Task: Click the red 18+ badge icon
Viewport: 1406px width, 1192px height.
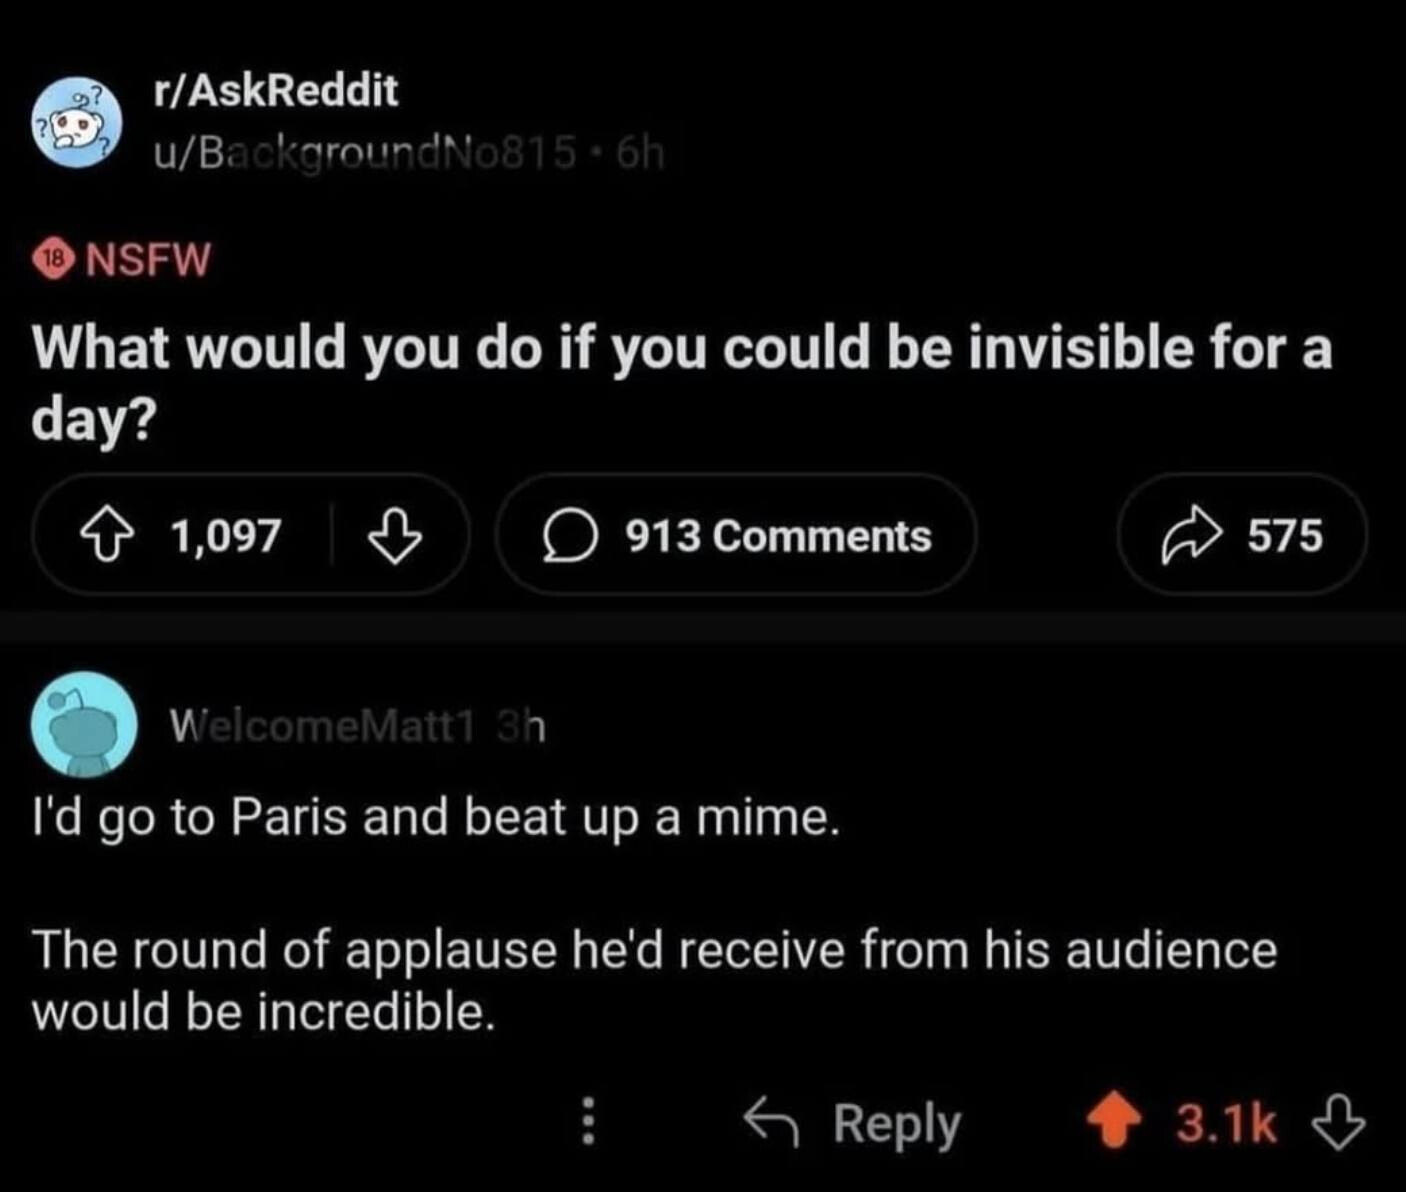Action: pos(56,260)
